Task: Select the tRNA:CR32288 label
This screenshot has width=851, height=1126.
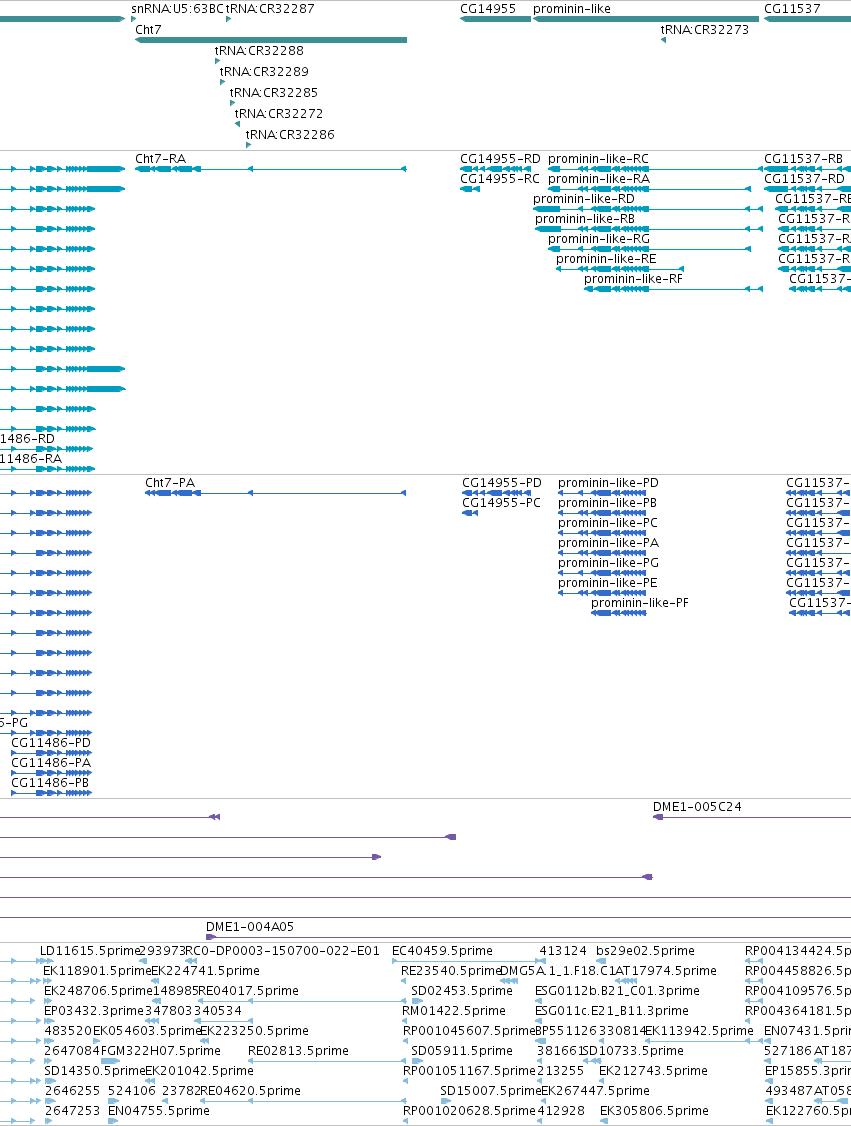Action: pyautogui.click(x=259, y=50)
